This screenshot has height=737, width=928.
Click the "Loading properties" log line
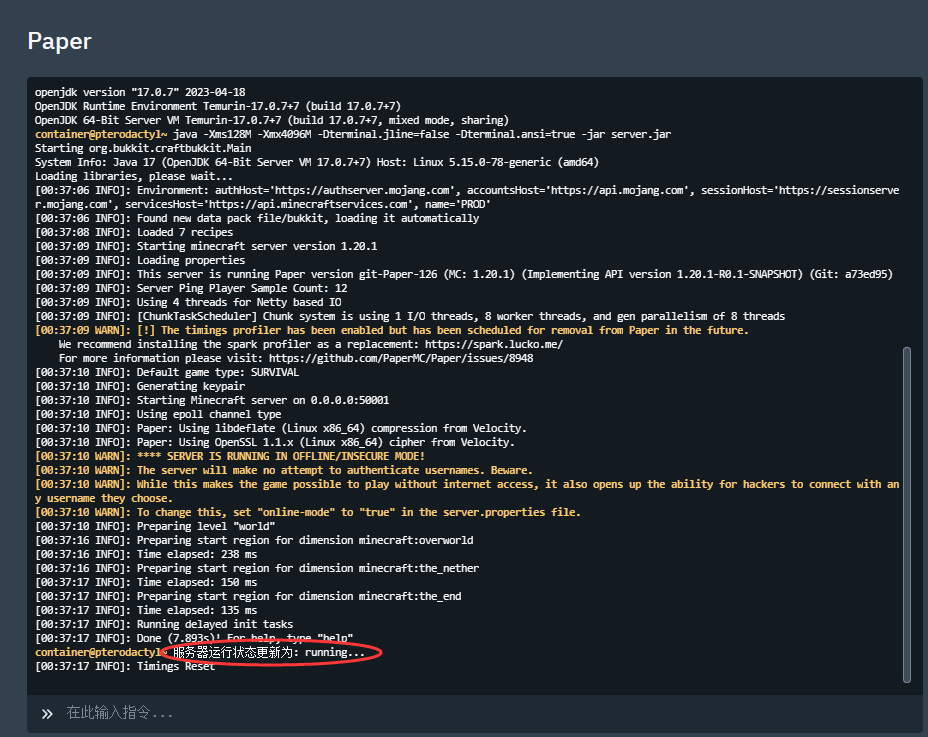click(x=140, y=260)
